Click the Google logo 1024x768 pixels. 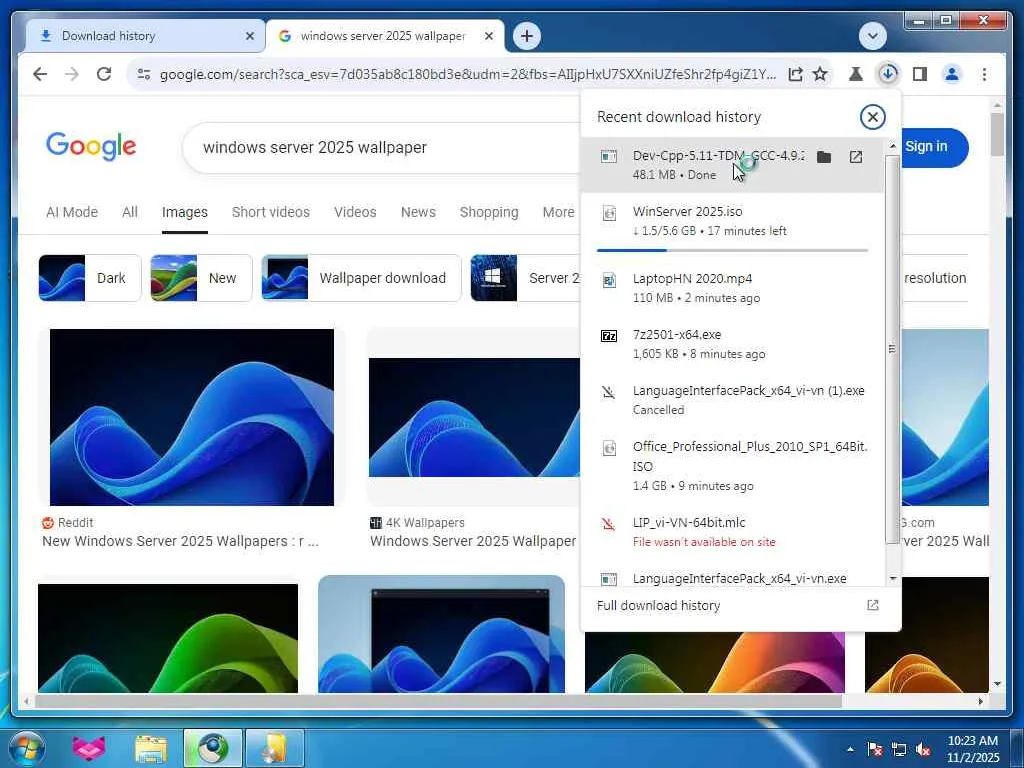tap(91, 146)
